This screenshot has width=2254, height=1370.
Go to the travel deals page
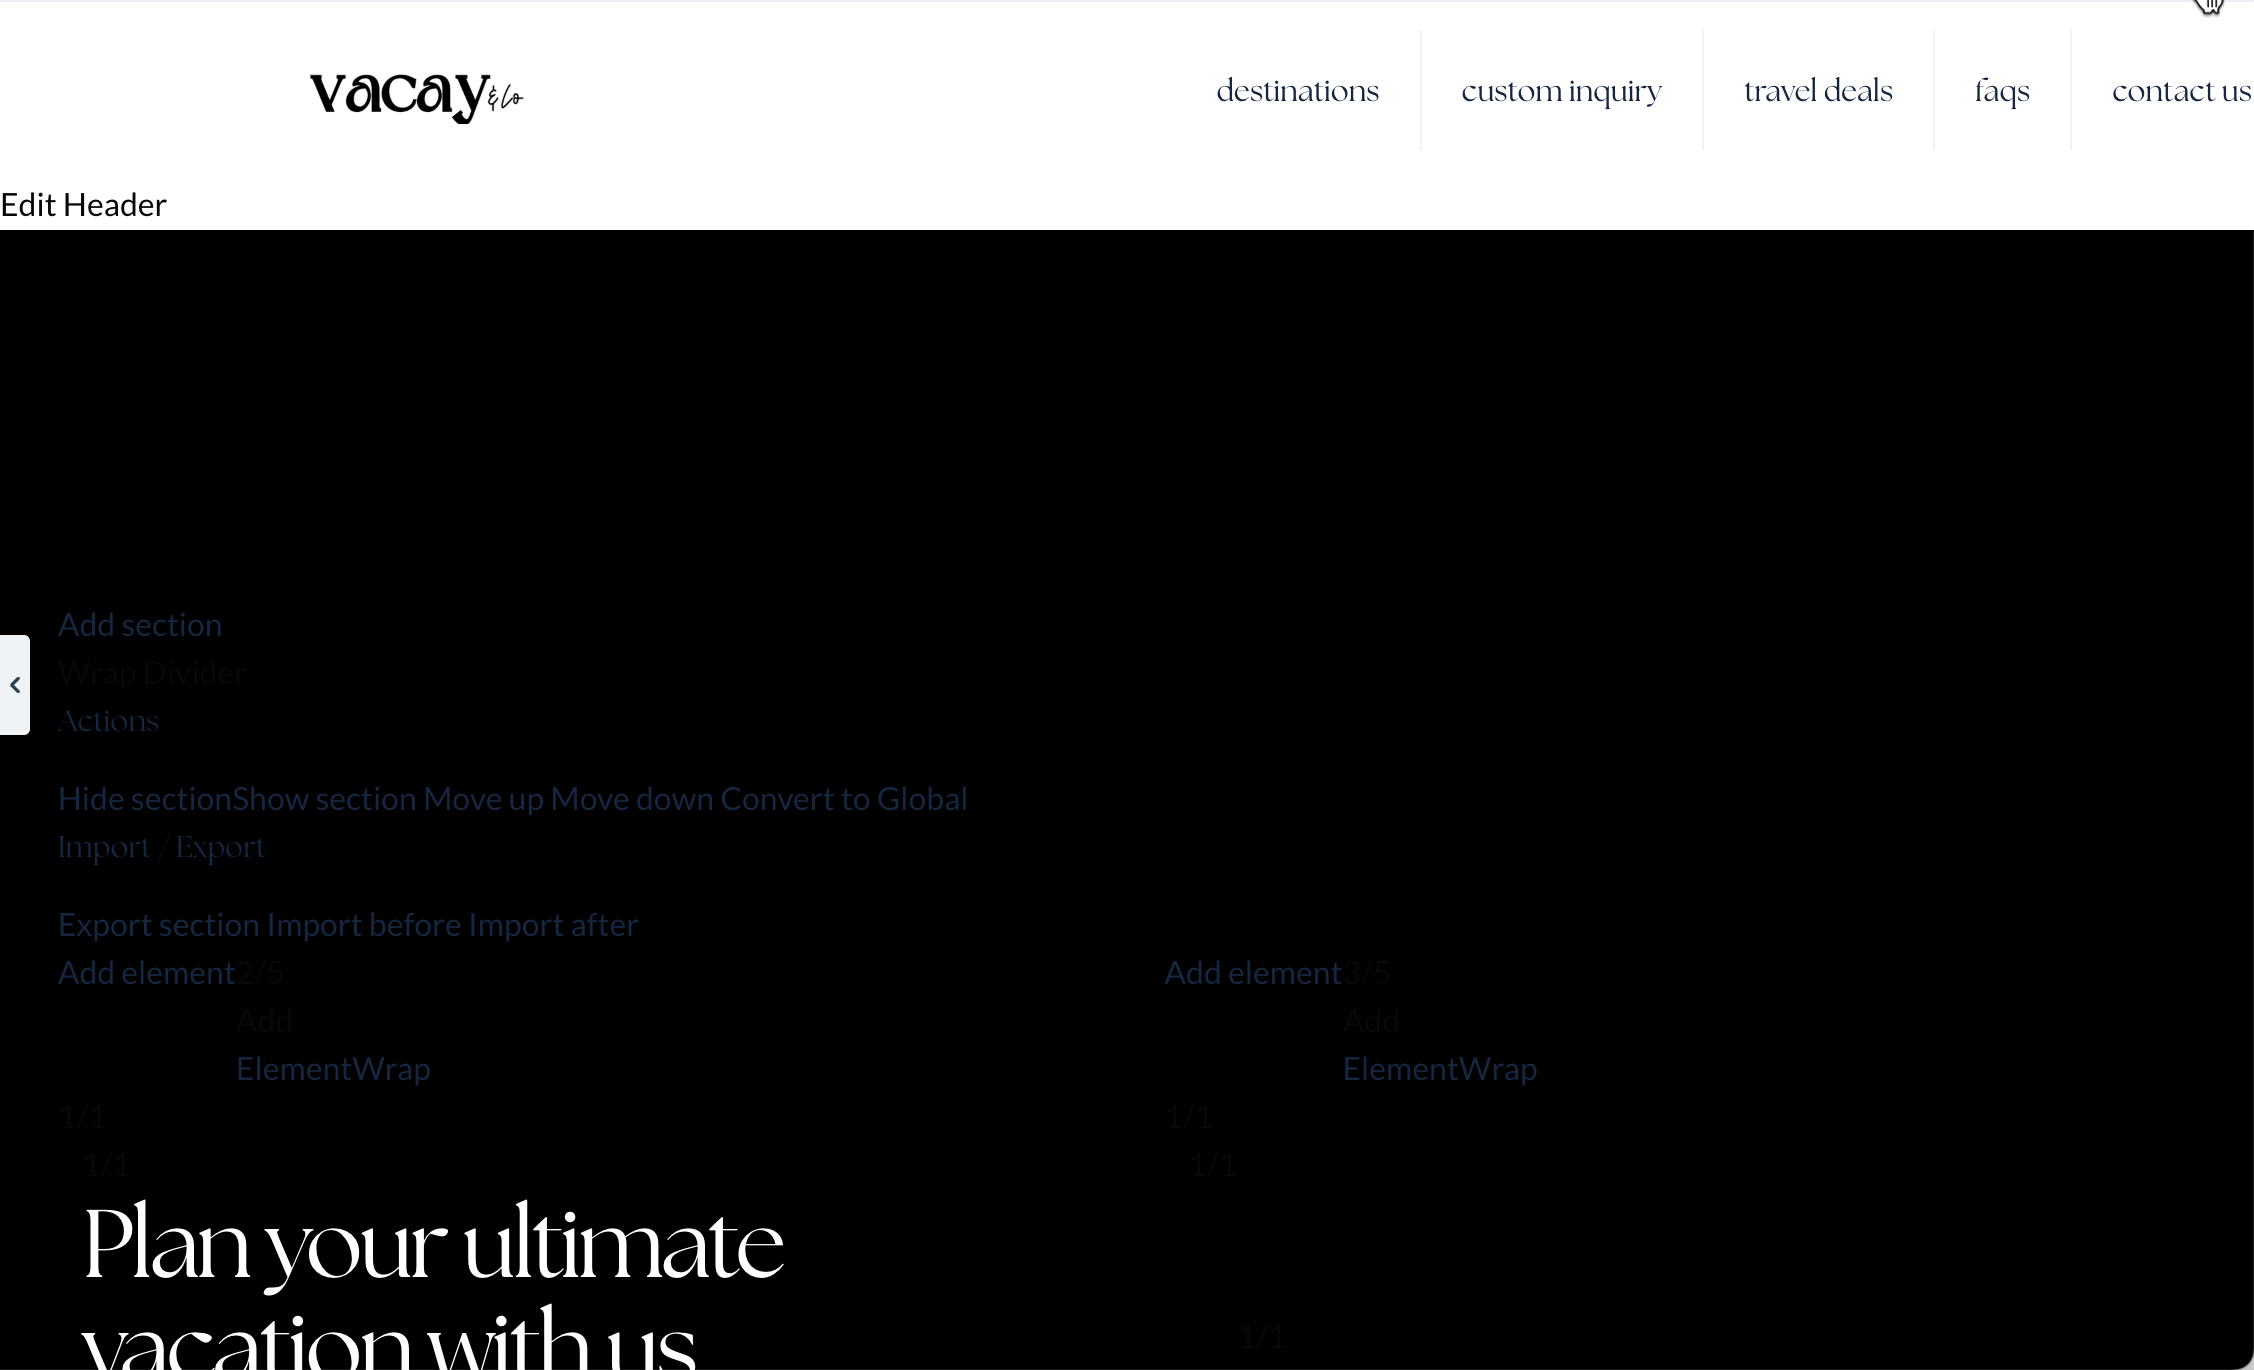1818,91
